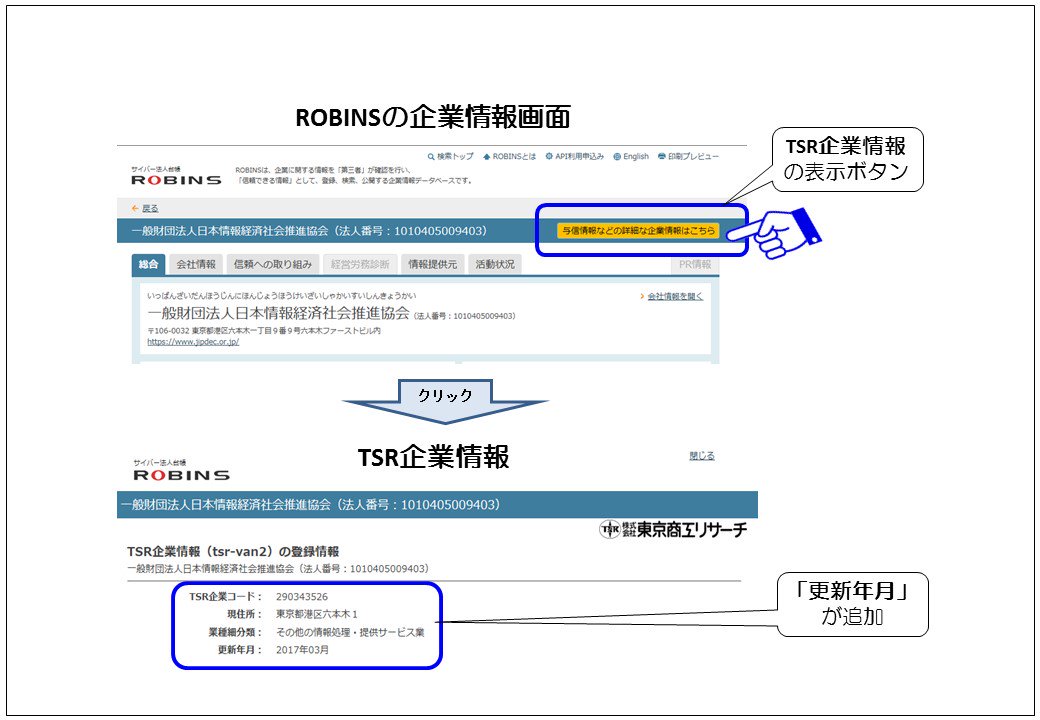Open API利用申込み link

[x=574, y=156]
